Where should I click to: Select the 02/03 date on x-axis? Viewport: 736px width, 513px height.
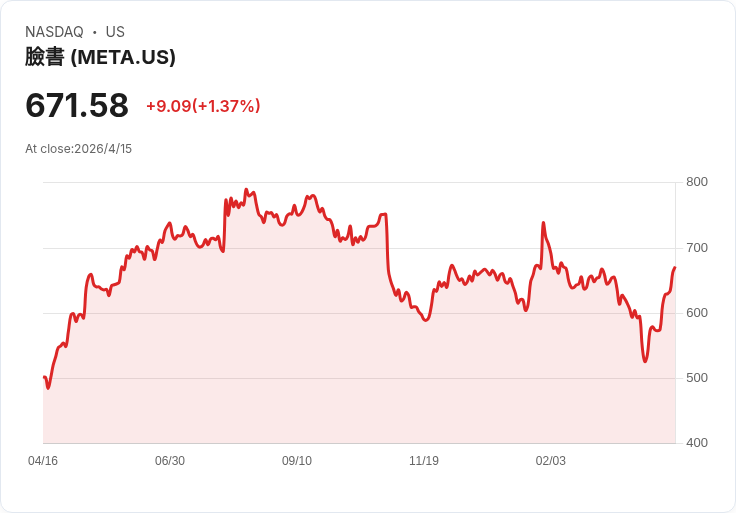551,461
